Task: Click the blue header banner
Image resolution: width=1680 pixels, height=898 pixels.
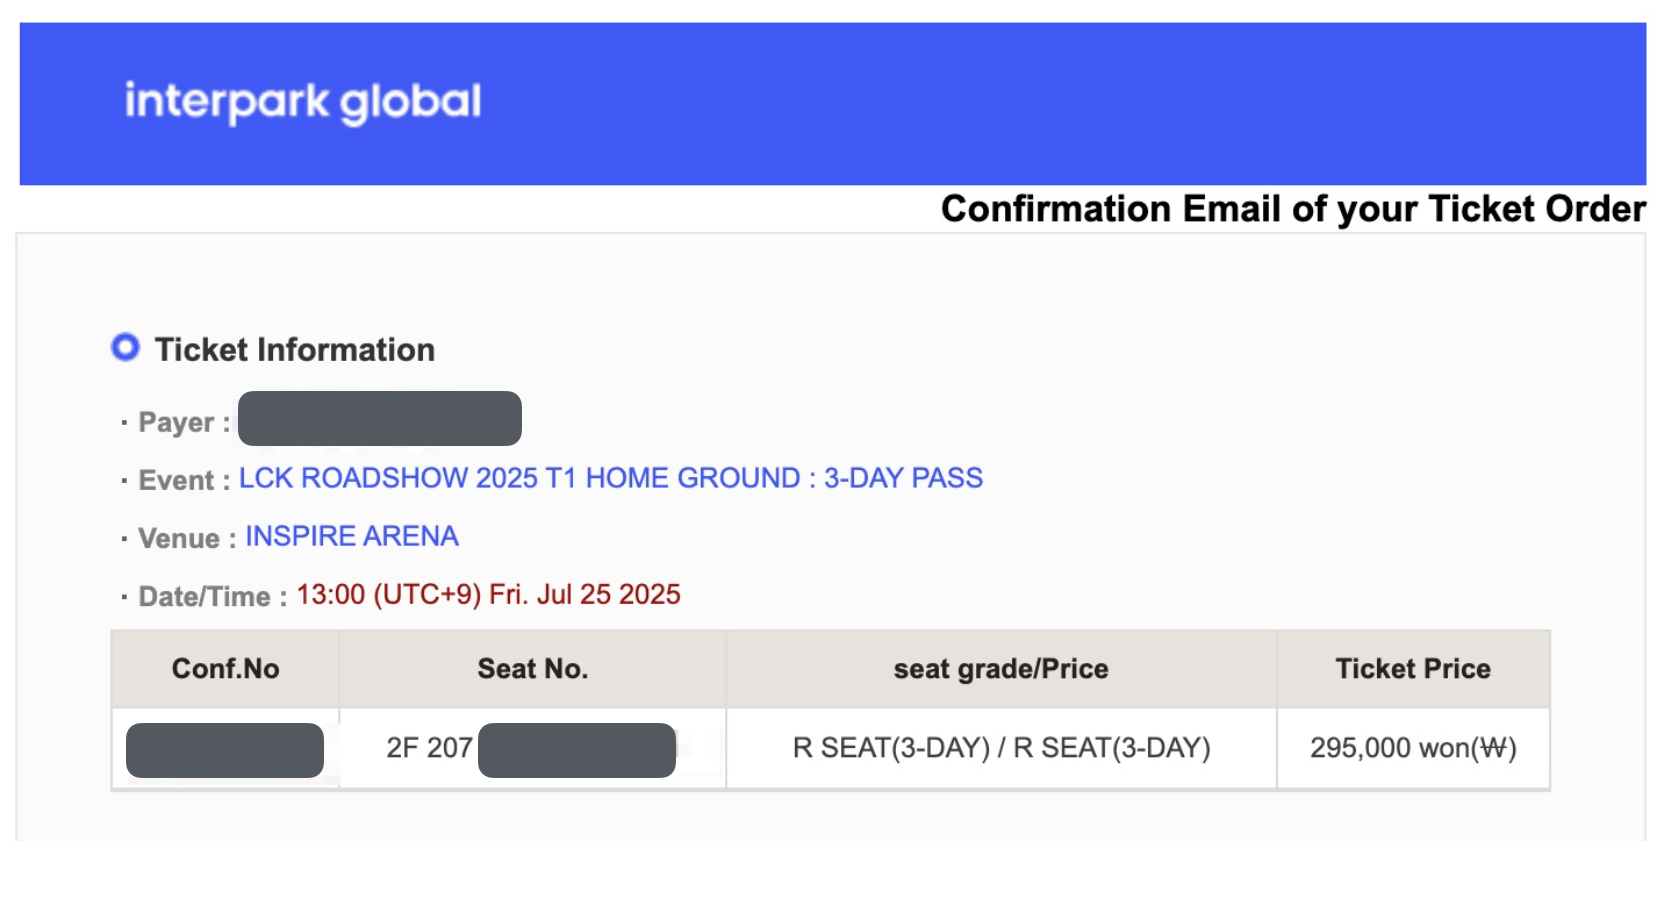Action: tap(833, 104)
